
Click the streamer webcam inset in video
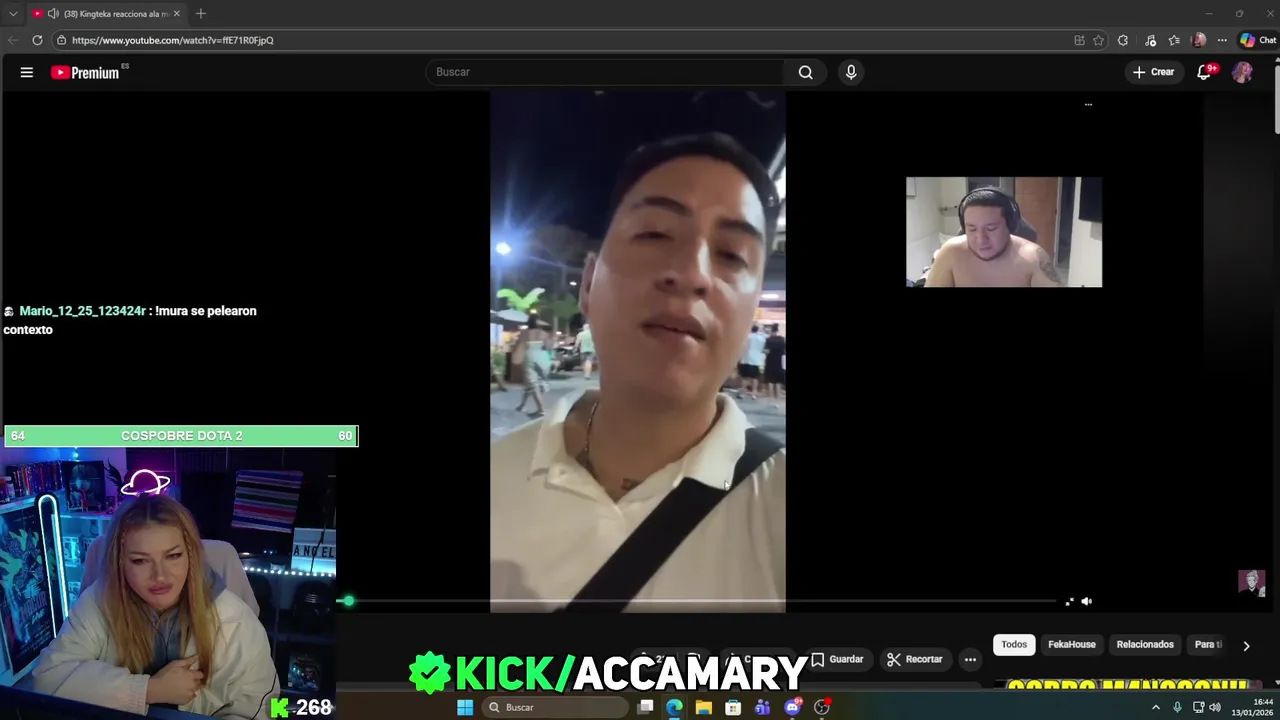tap(1004, 232)
